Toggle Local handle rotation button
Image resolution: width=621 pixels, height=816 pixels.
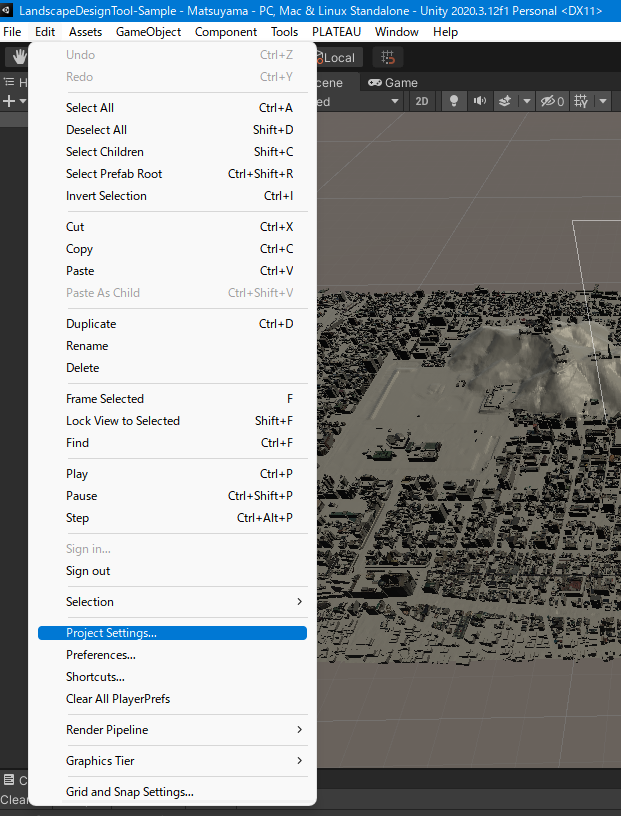(x=335, y=58)
